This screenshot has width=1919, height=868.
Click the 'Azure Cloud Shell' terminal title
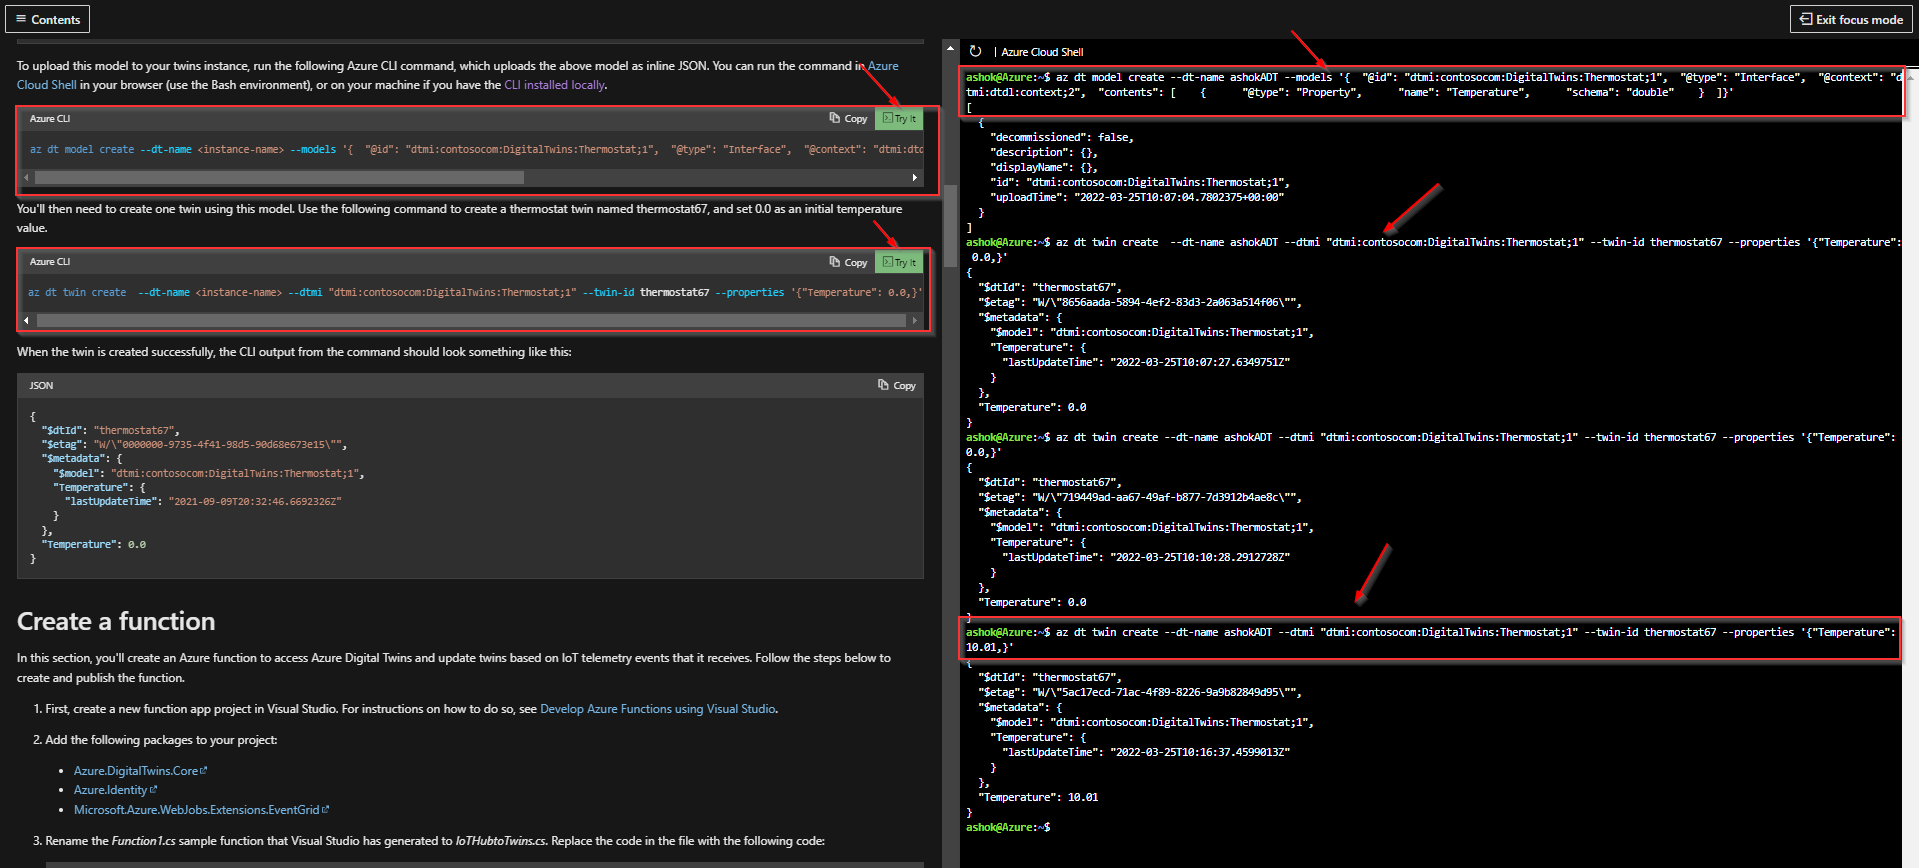(x=1042, y=52)
